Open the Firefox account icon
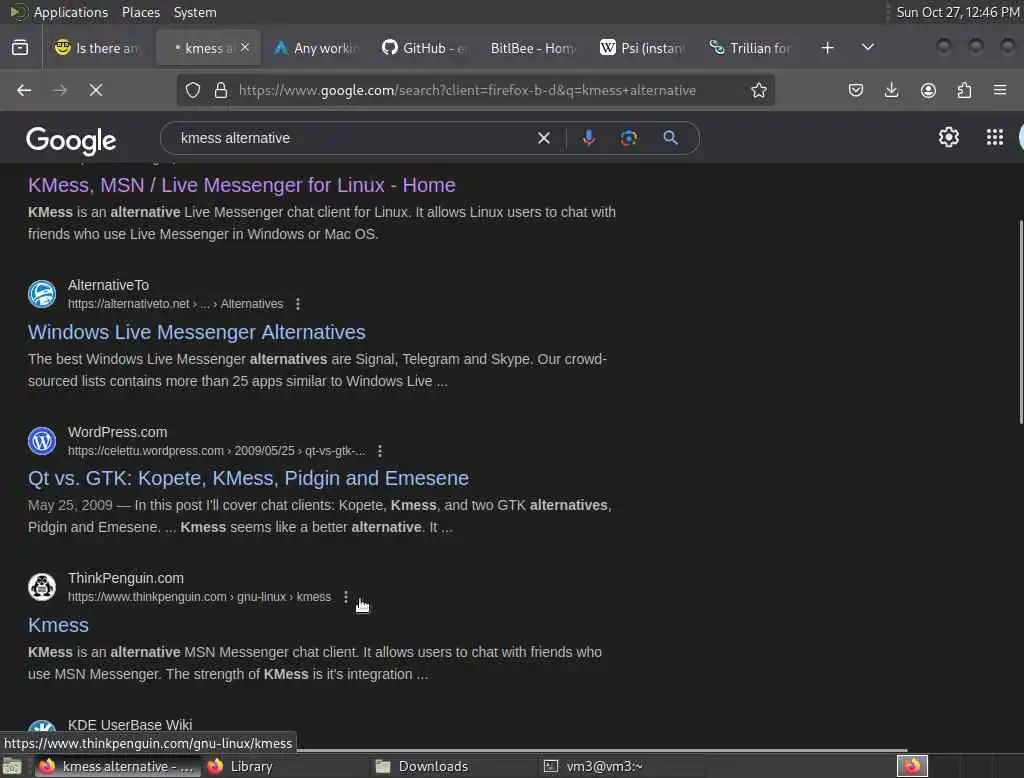Screen dimensions: 1024x778 [928, 90]
